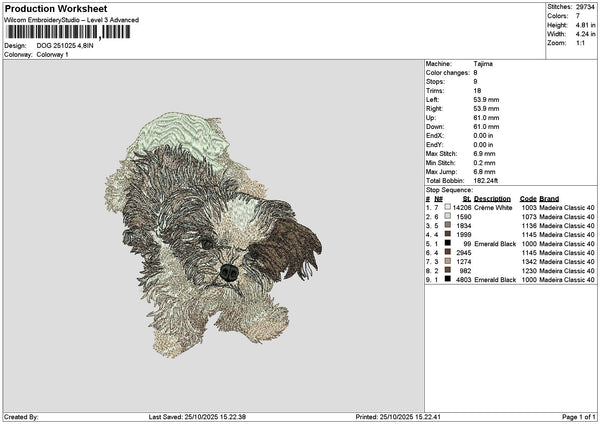Select stitch count 1590 in stop 2

463,217
